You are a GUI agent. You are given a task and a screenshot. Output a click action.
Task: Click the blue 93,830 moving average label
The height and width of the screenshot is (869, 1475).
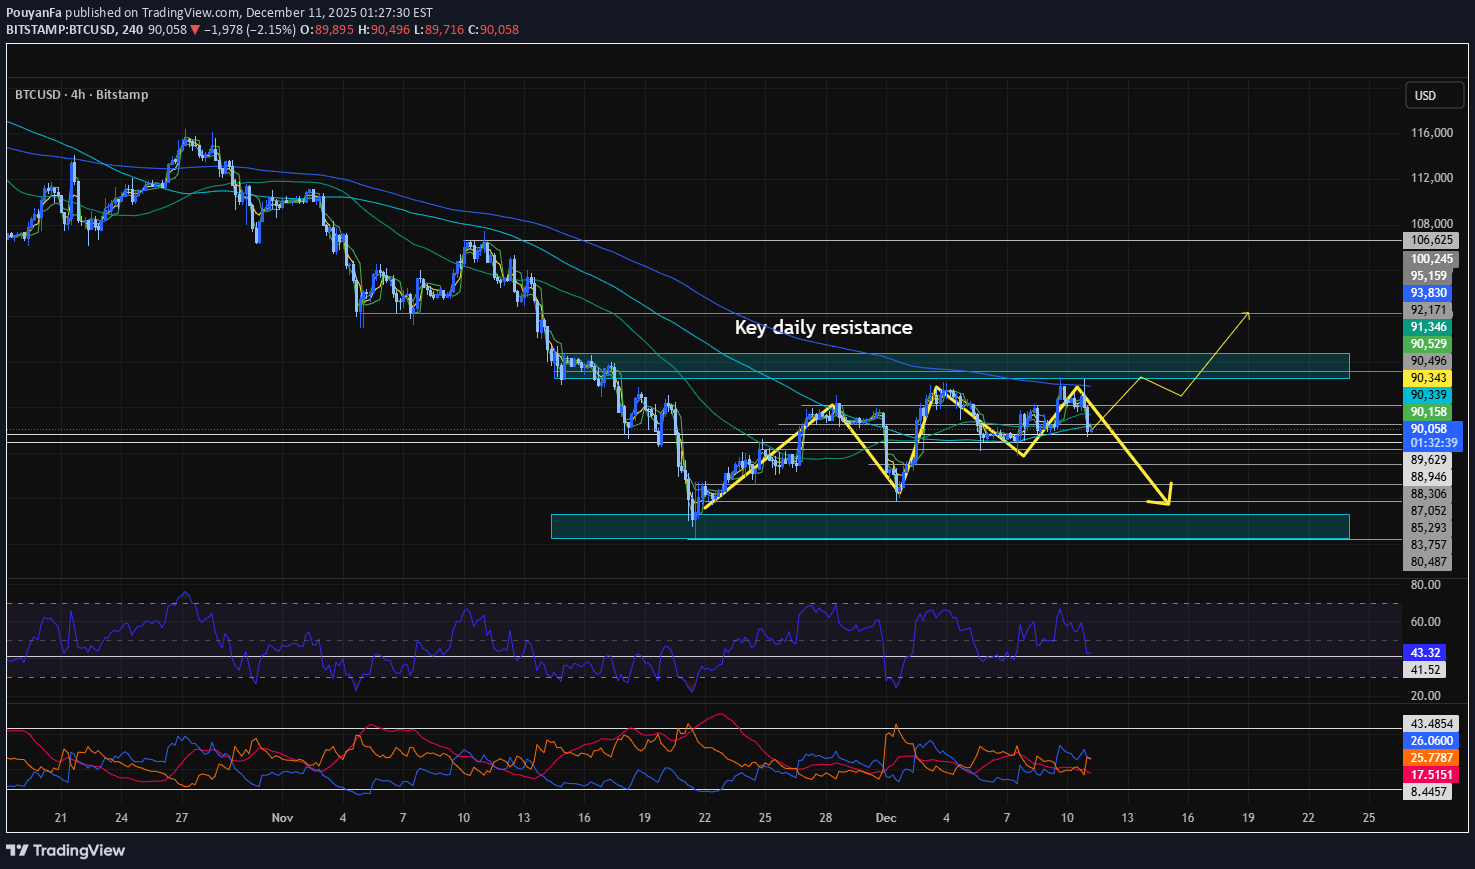click(1429, 293)
